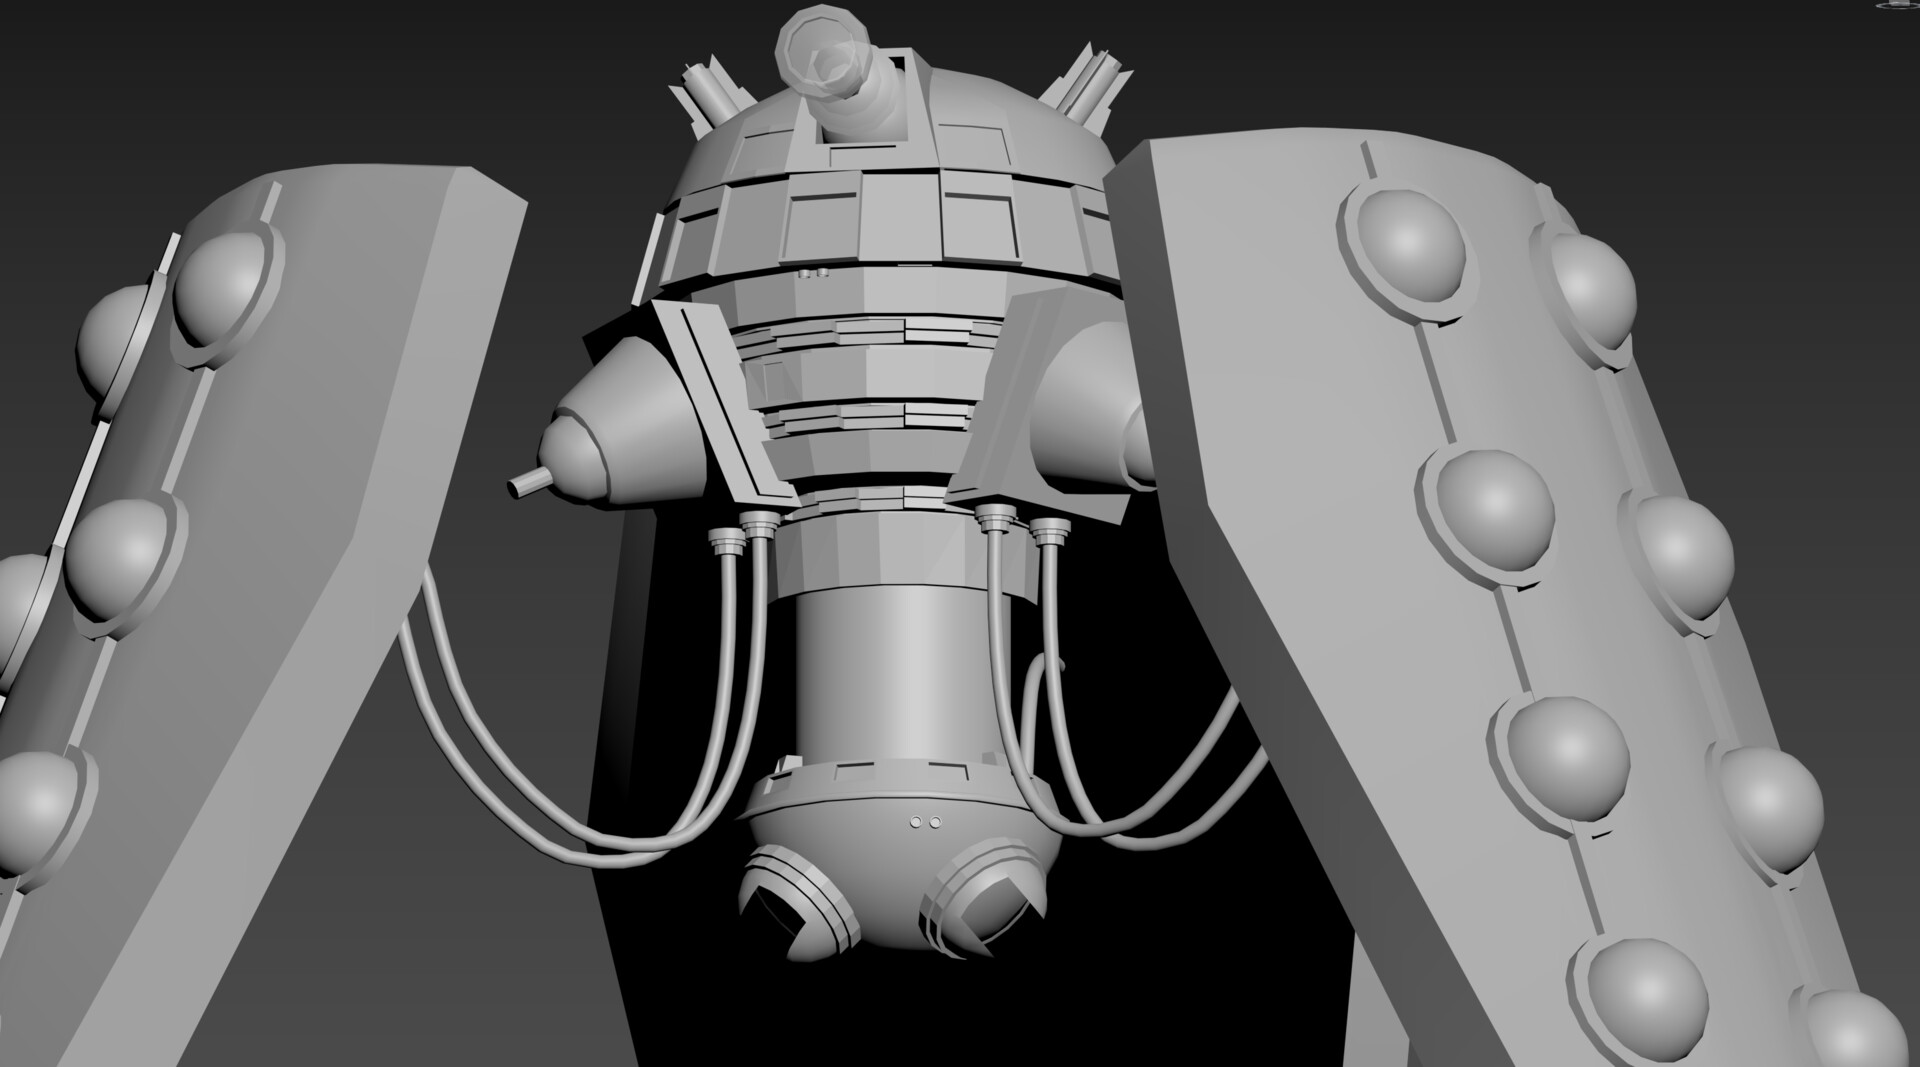Screen dimensions: 1920x1067
Task: Select the topmost hemisphere on the left panel
Action: [225, 290]
